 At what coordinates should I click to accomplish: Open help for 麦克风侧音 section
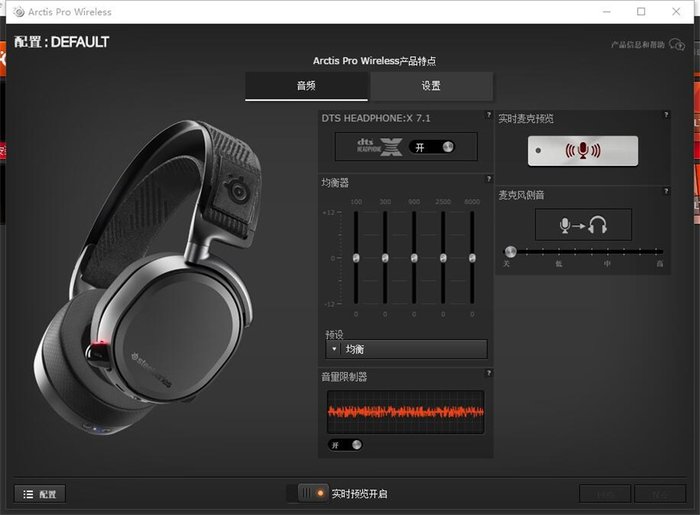point(666,191)
